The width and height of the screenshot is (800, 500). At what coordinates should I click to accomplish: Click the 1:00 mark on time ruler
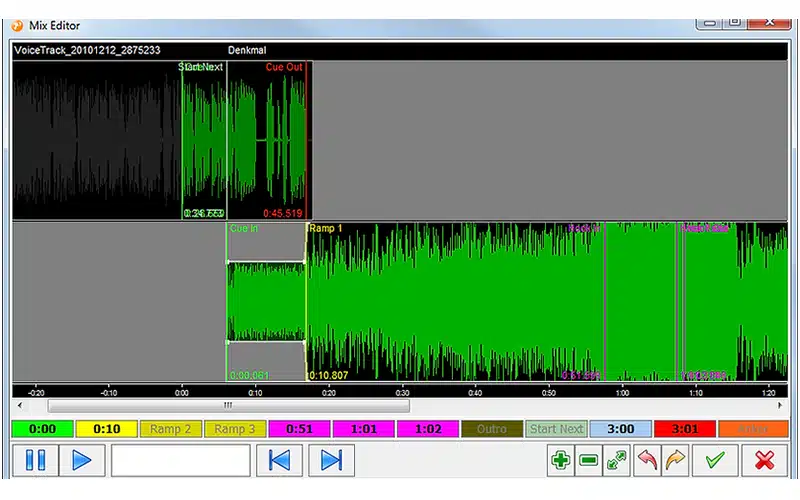[622, 392]
